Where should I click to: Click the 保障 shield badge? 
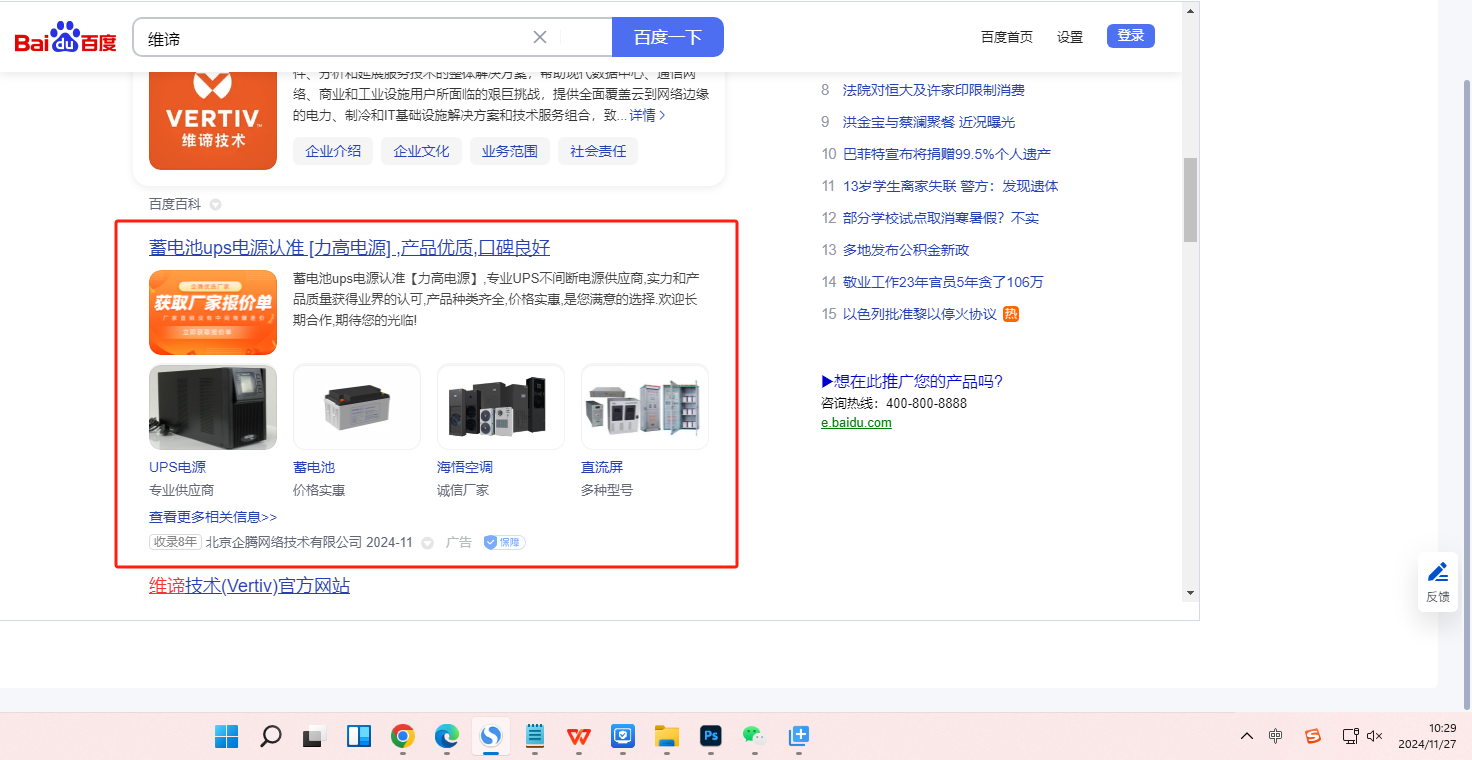click(x=504, y=542)
